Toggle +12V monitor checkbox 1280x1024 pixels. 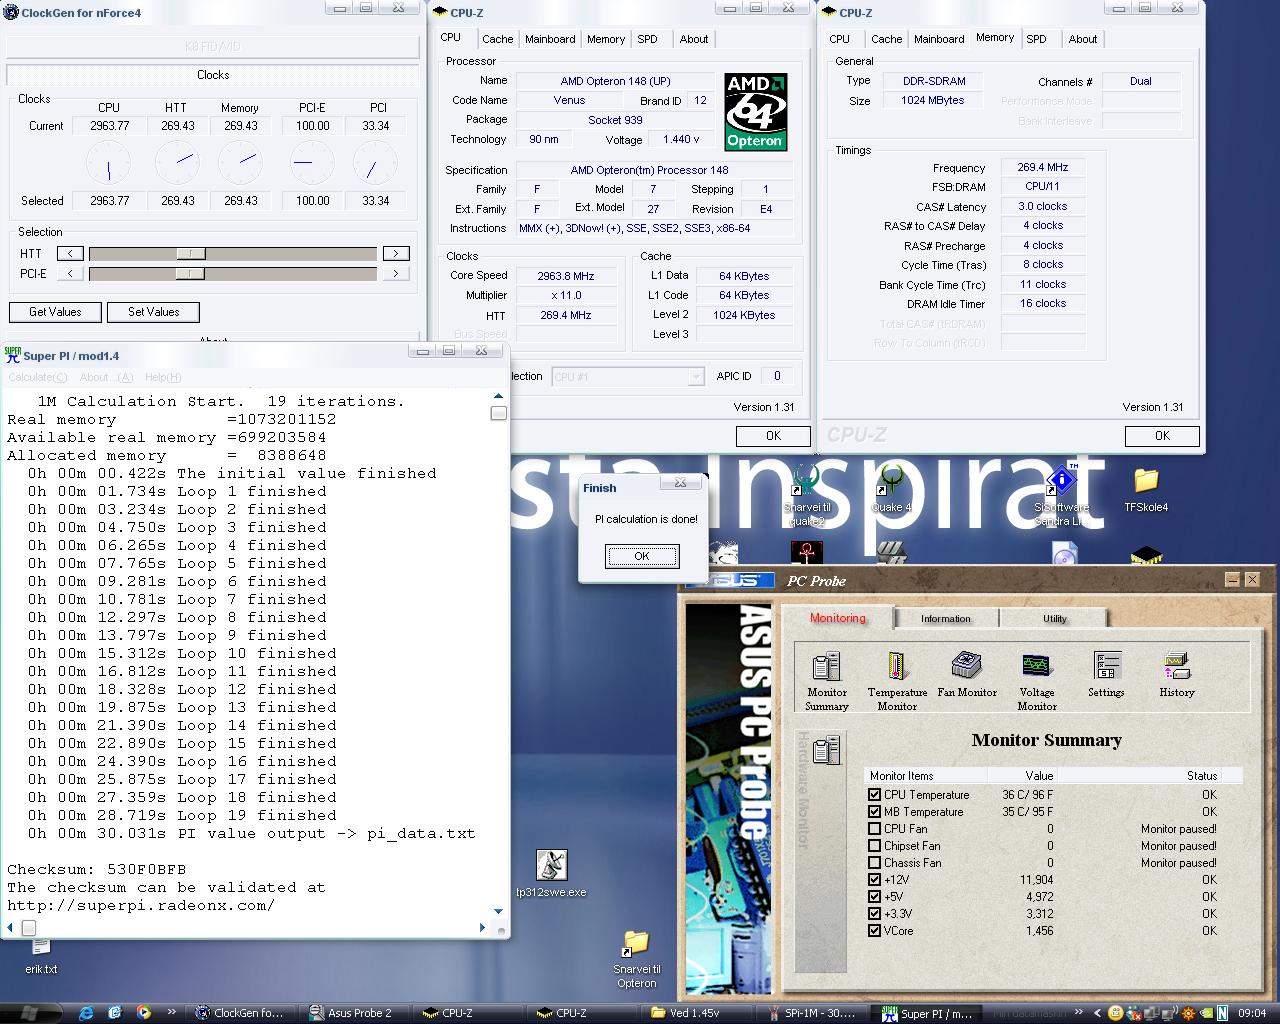click(875, 880)
